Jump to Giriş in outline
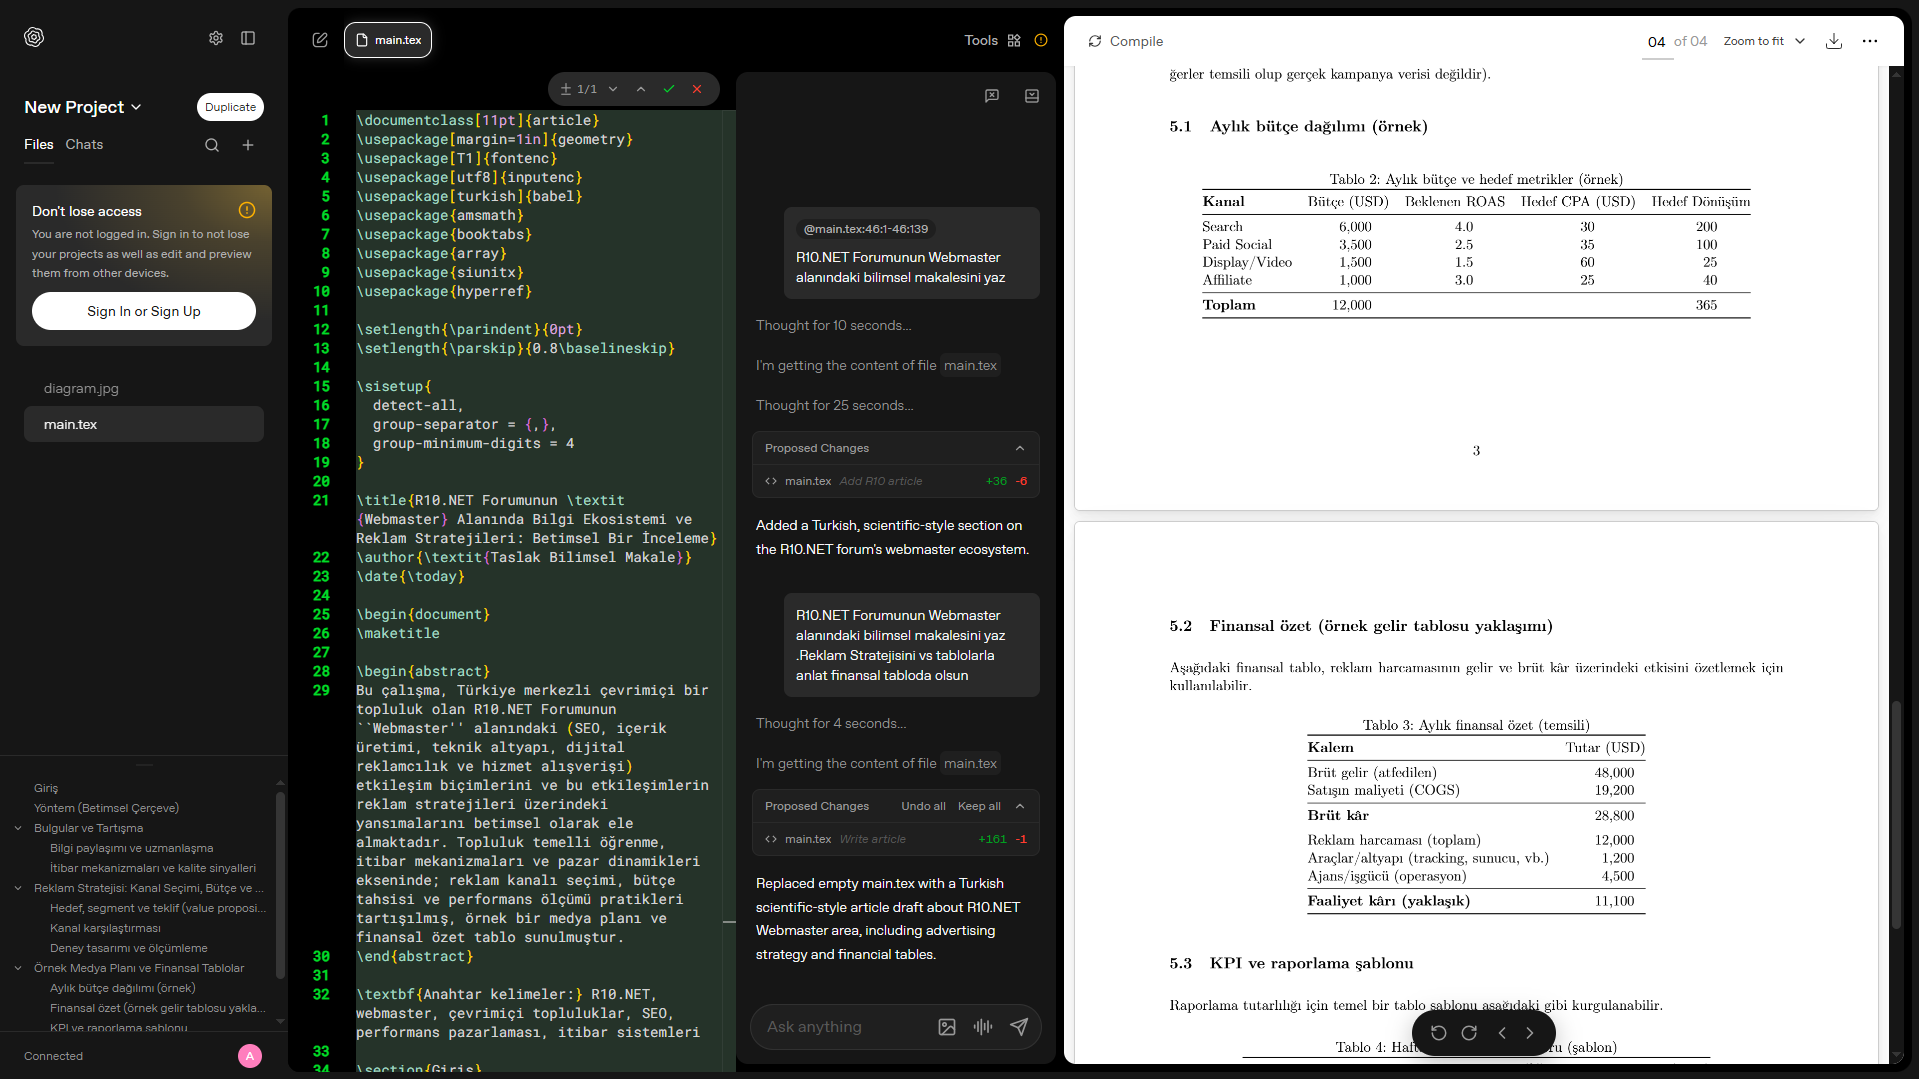 [x=46, y=788]
